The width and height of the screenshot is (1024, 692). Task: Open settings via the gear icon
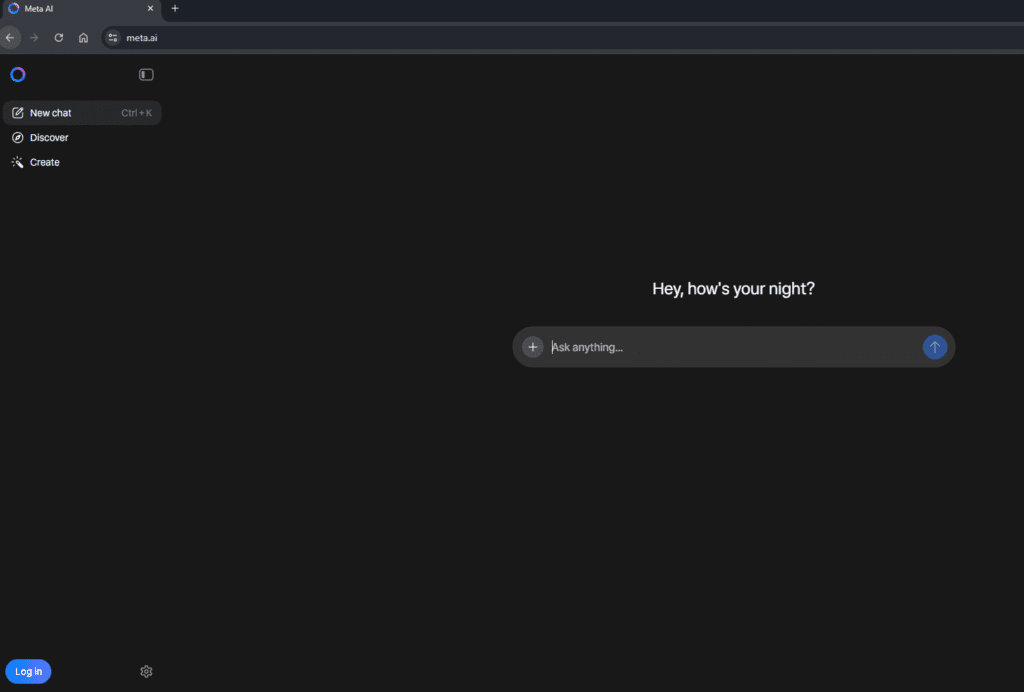[x=146, y=671]
